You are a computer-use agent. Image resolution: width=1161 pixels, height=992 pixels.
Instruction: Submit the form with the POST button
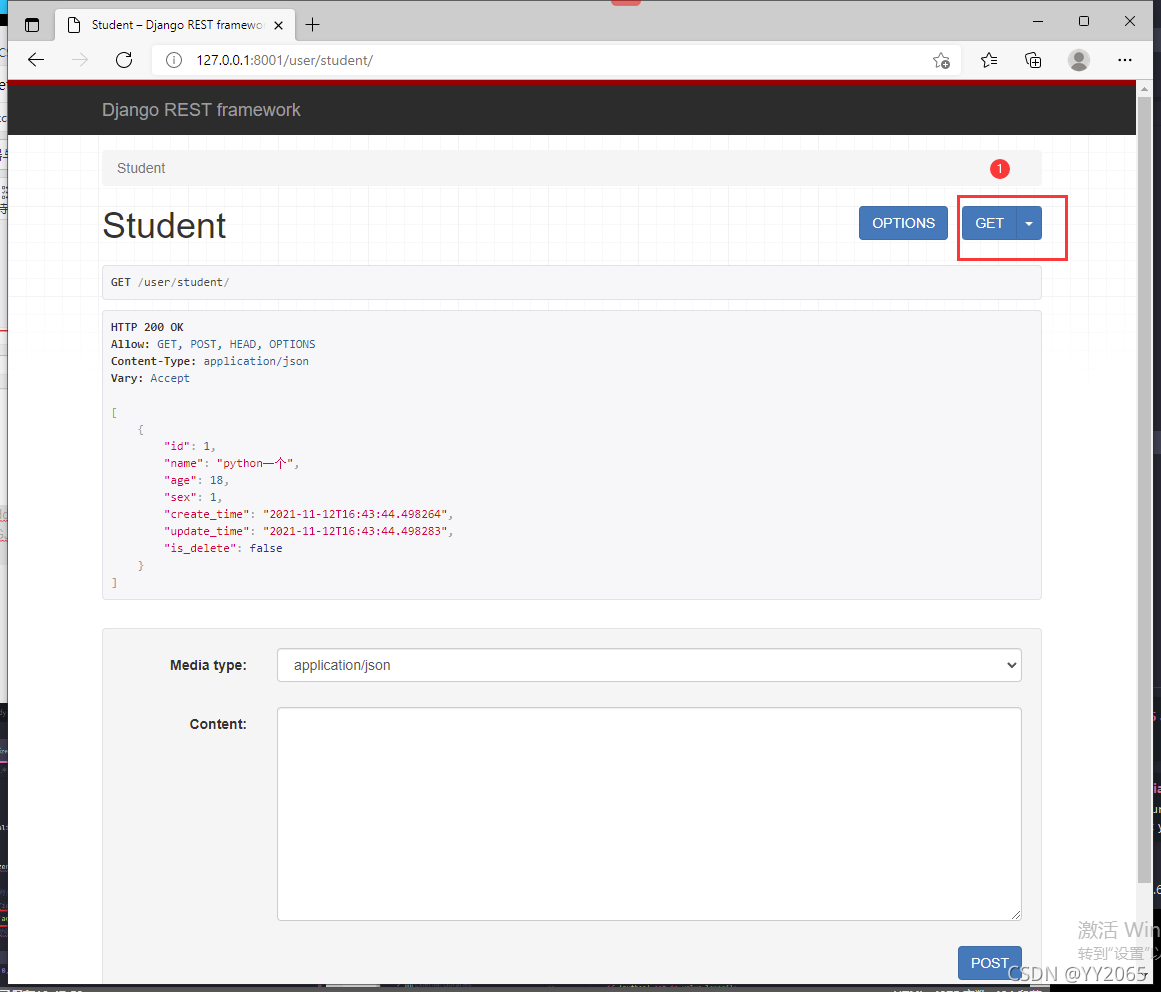click(x=989, y=963)
